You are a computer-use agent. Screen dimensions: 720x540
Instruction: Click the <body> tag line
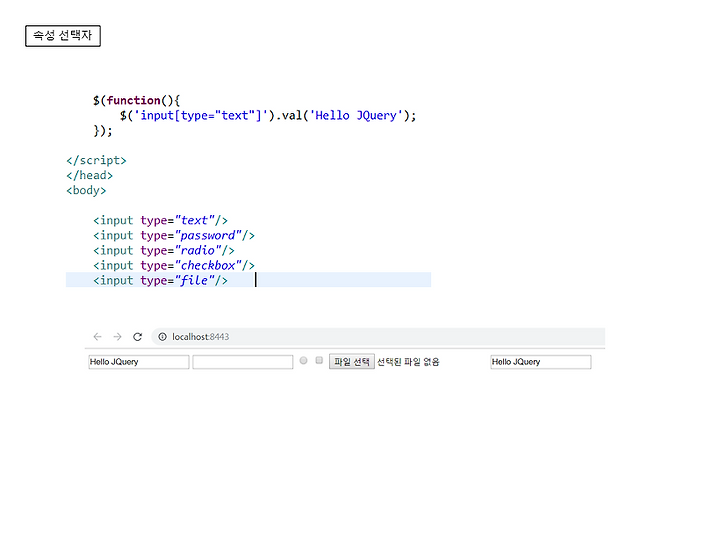[86, 190]
